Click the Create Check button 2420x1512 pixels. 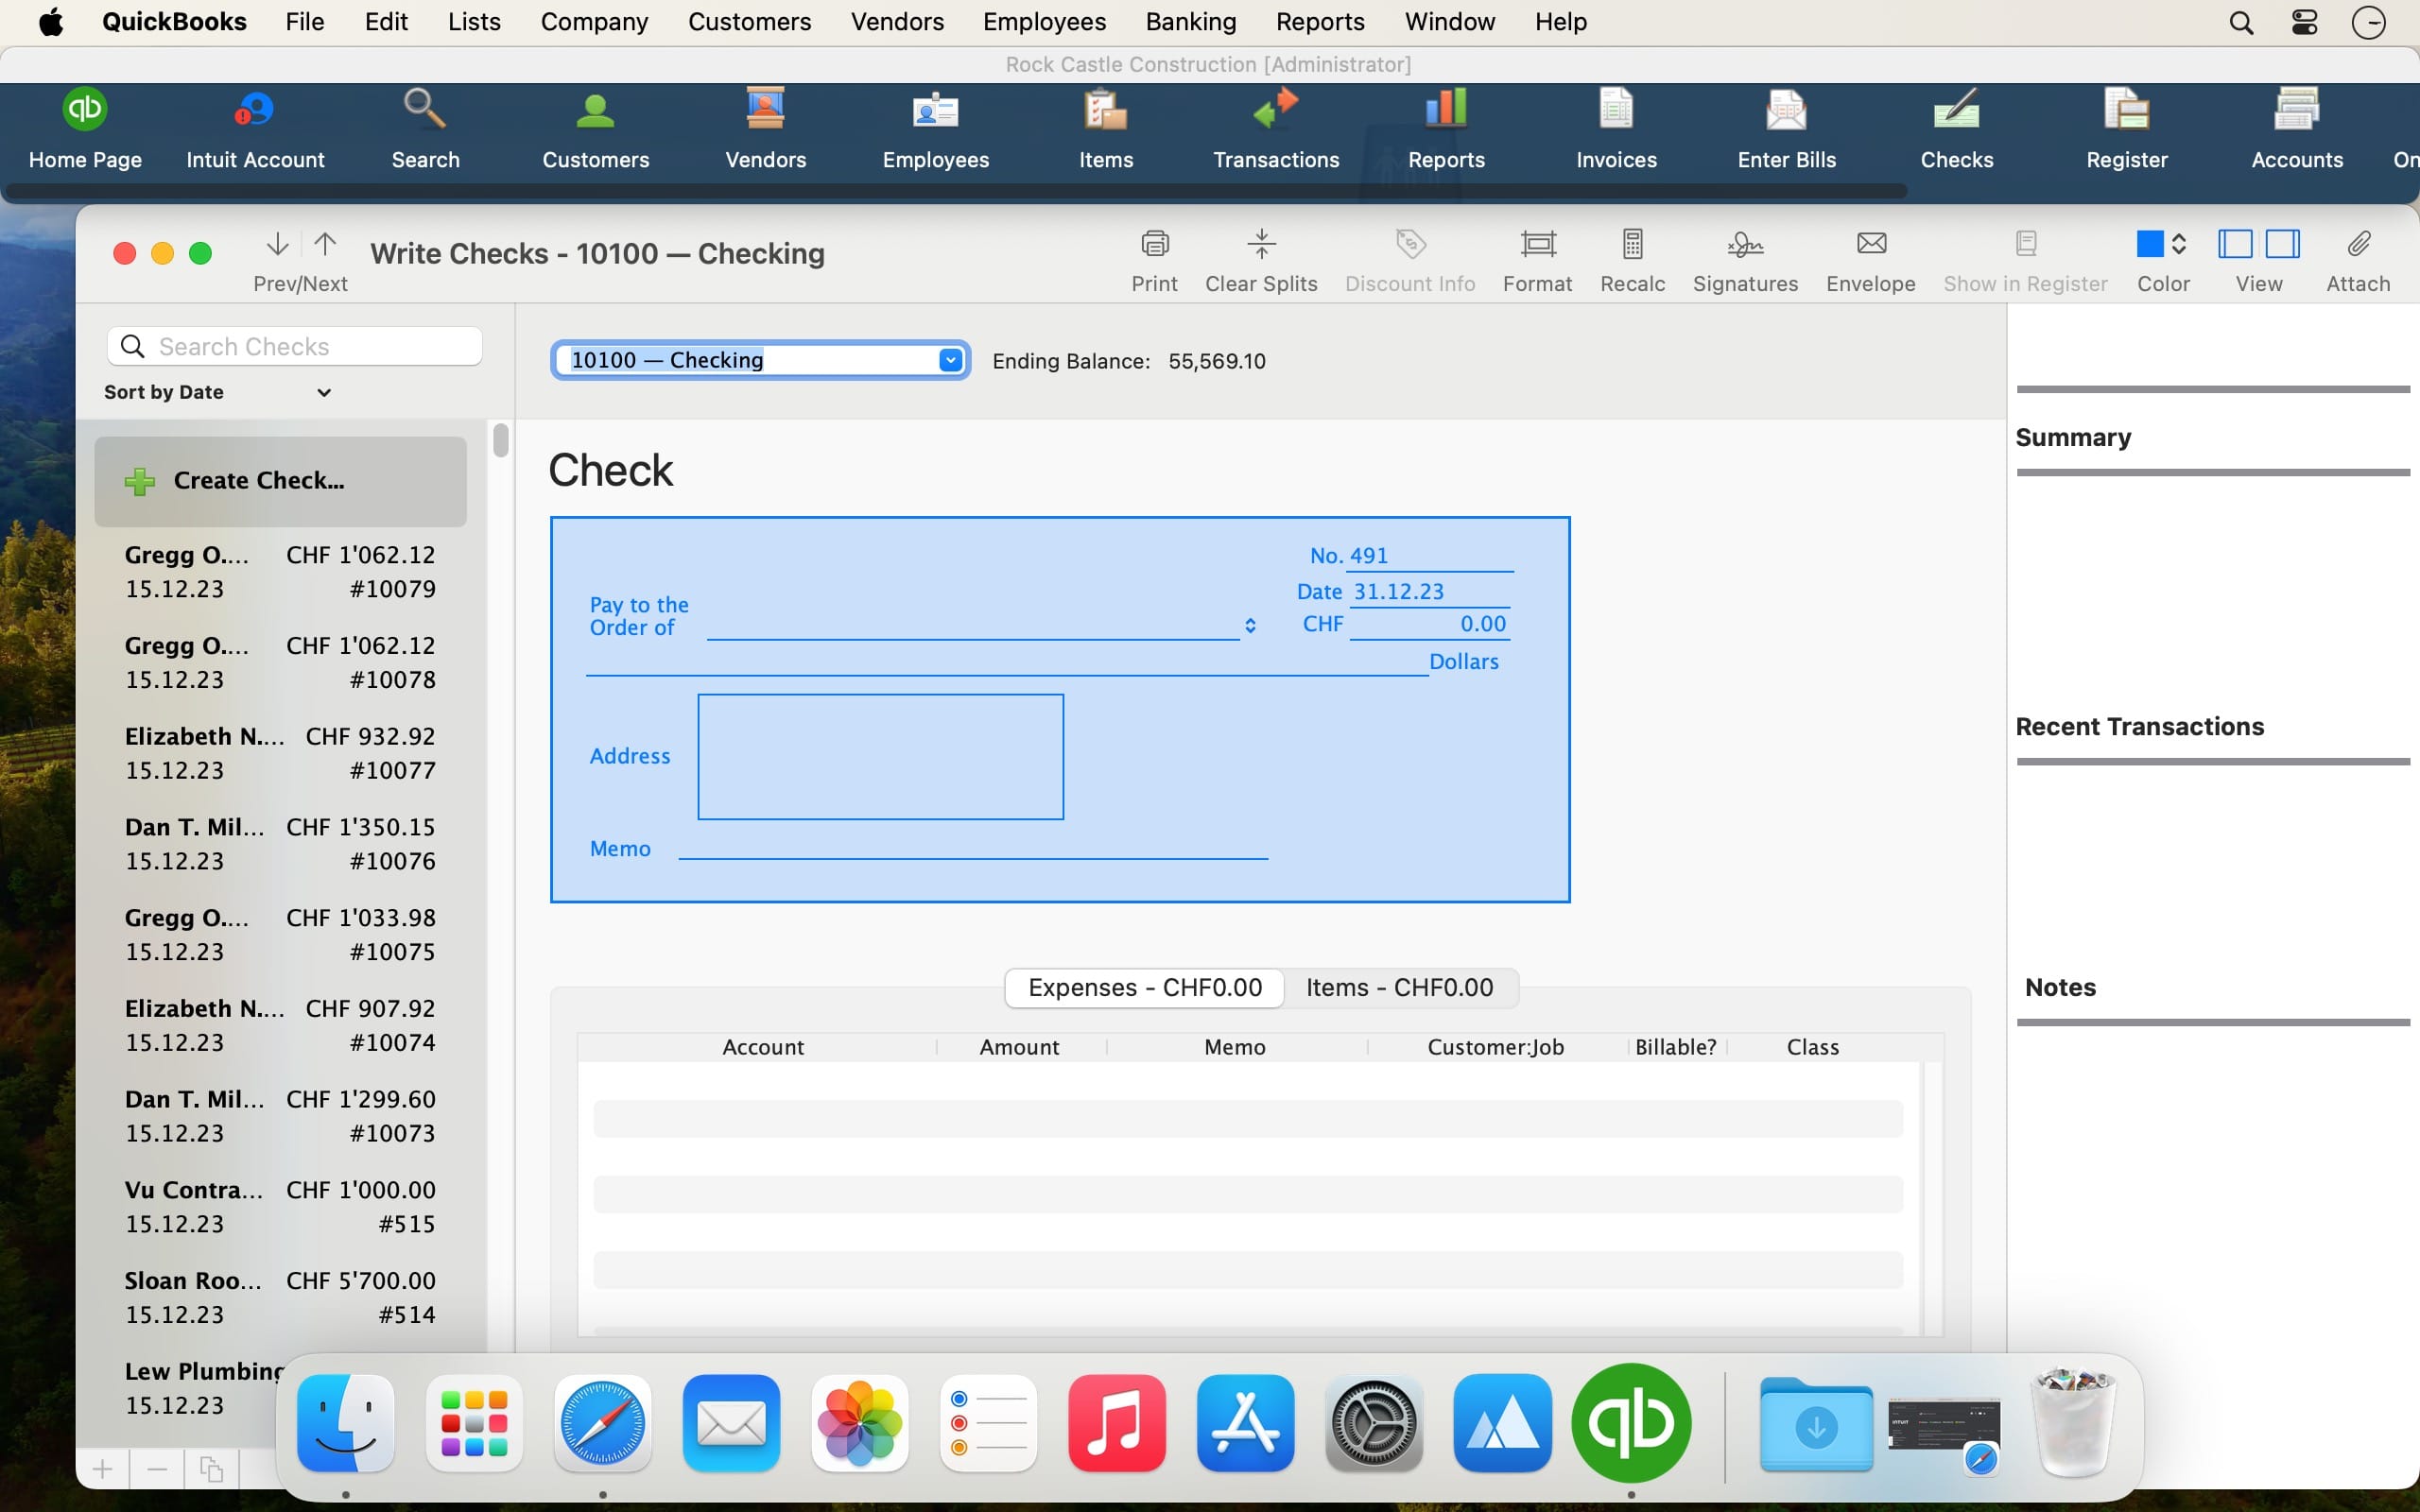click(280, 481)
